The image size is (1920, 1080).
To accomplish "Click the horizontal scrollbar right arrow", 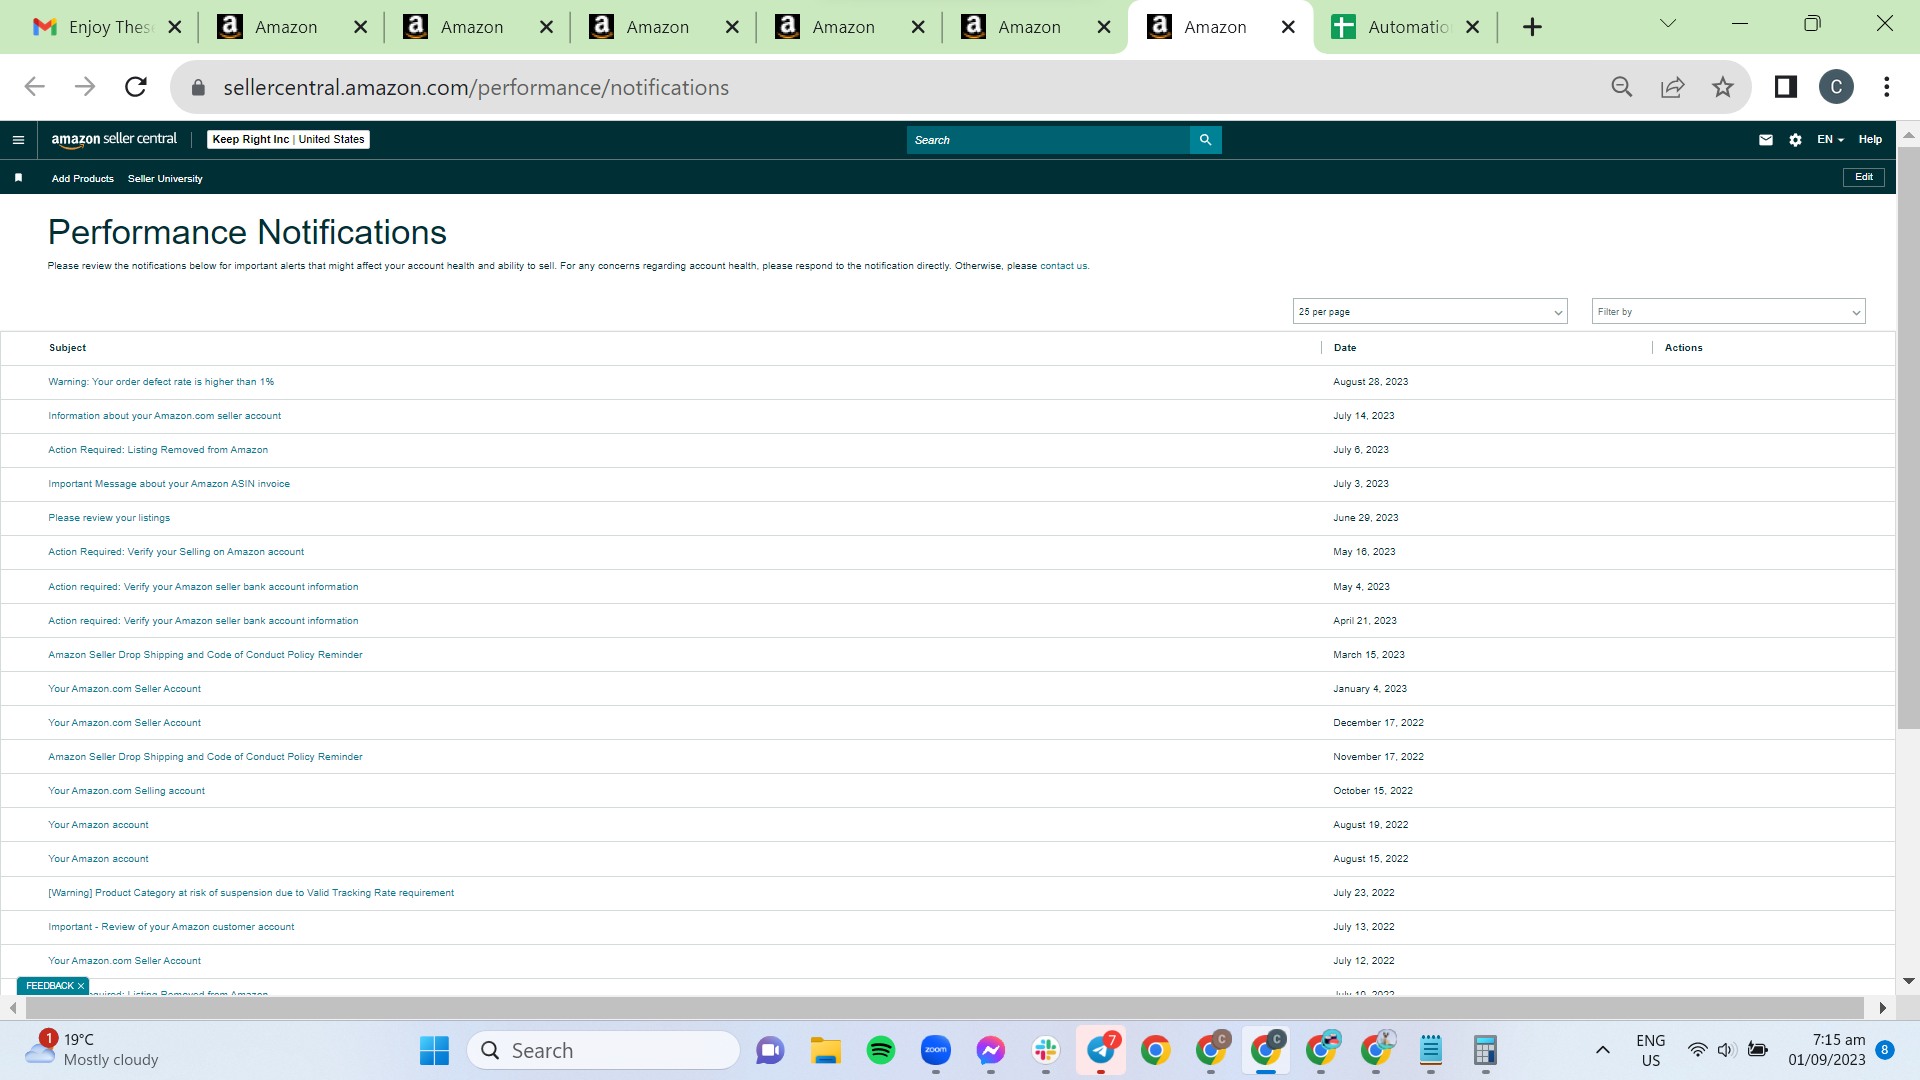I will tap(1883, 1008).
